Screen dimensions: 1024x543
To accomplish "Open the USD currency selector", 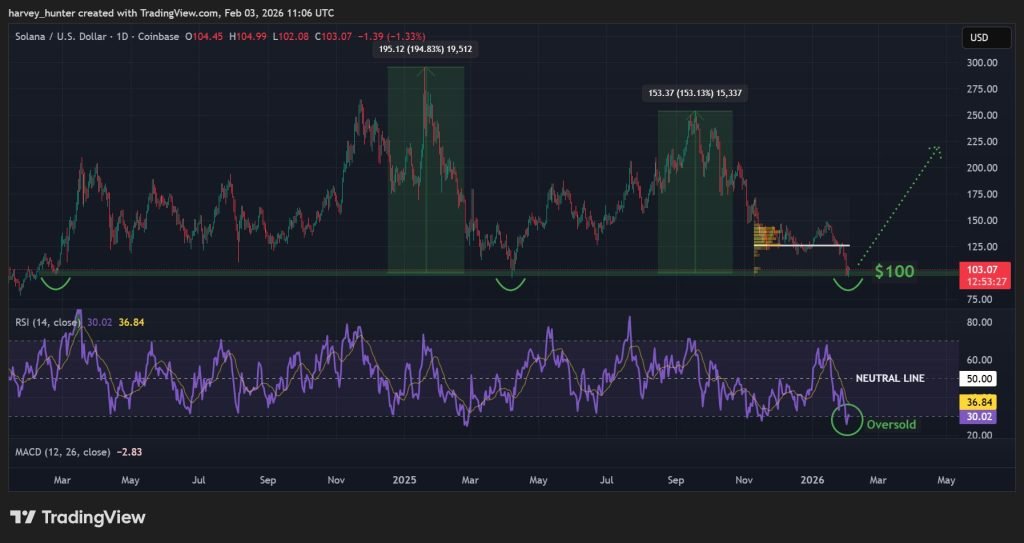I will coord(978,38).
